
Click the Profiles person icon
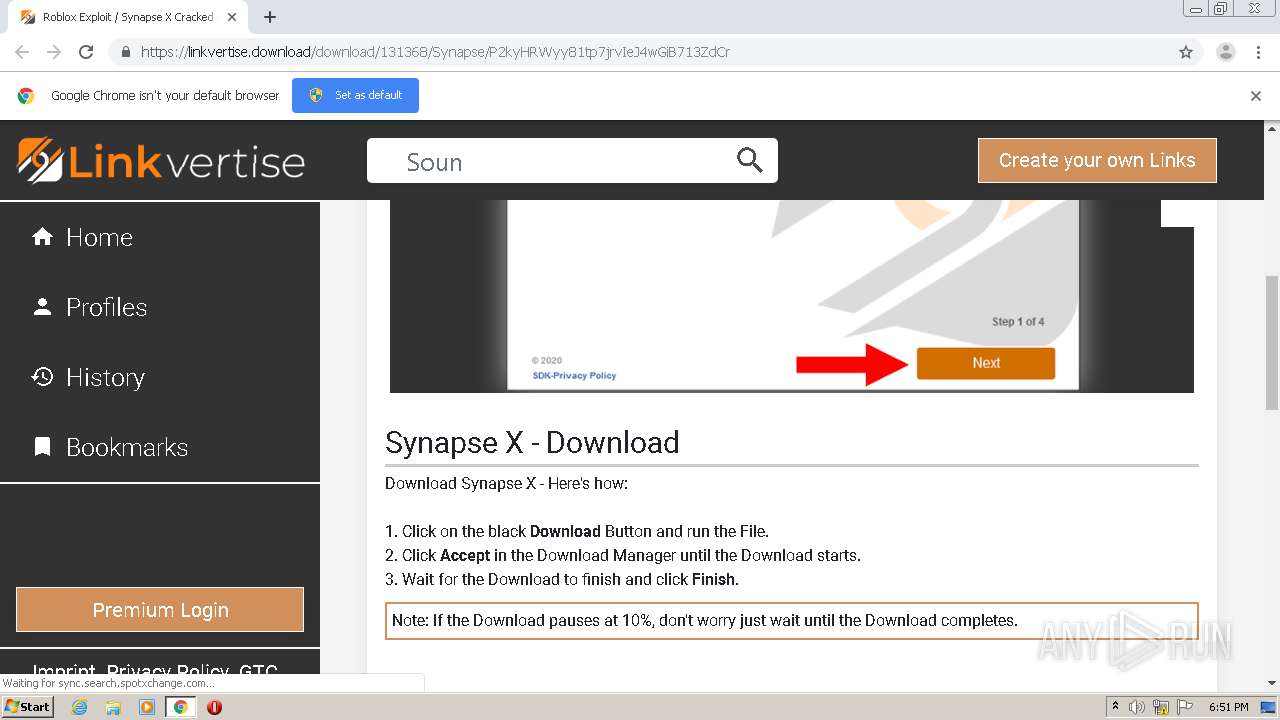[42, 307]
